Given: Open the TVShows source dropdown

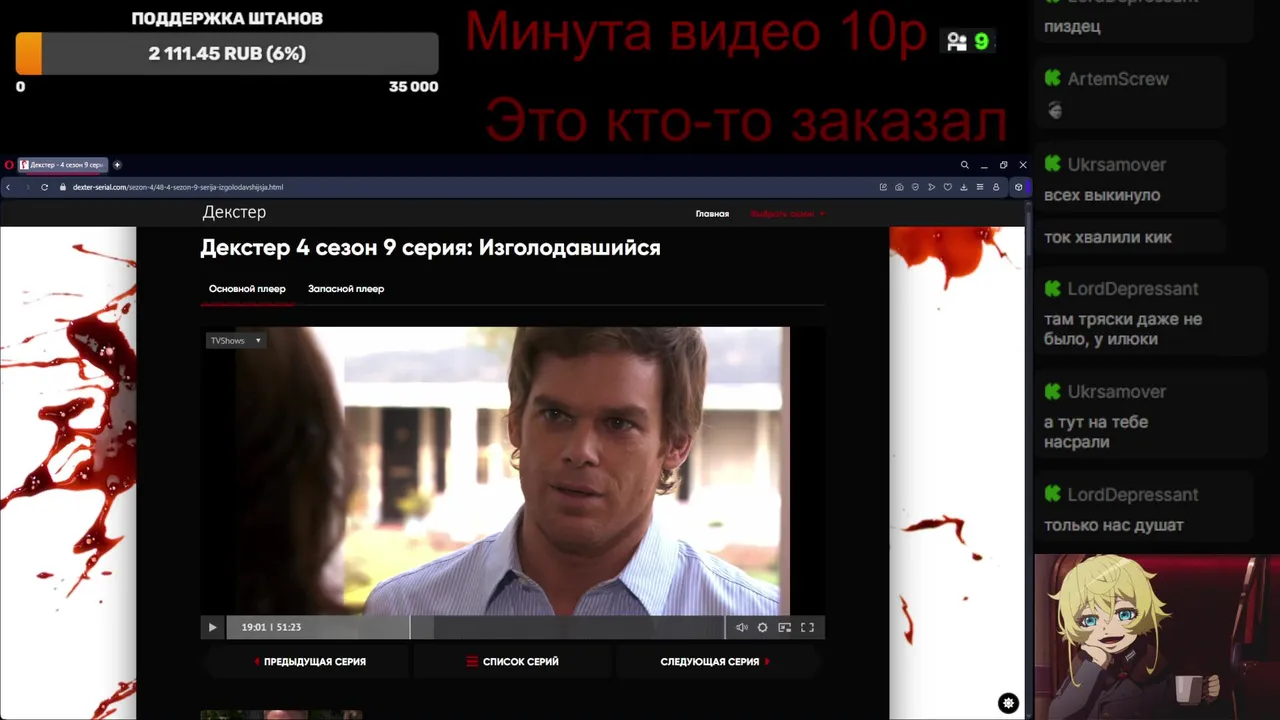Looking at the screenshot, I should (236, 341).
